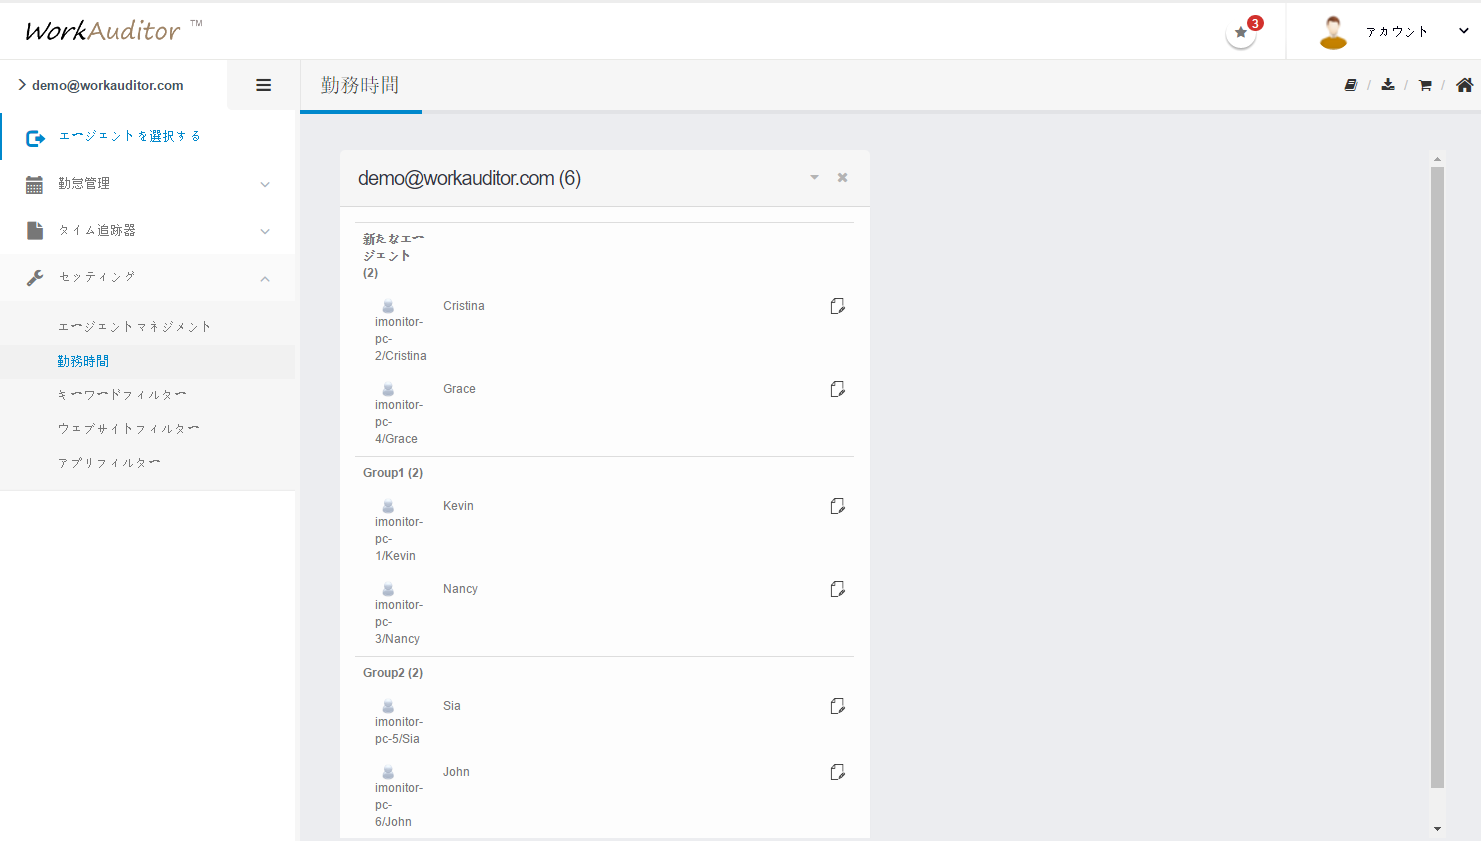The width and height of the screenshot is (1481, 841).
Task: Select agent name John
Action: point(456,772)
